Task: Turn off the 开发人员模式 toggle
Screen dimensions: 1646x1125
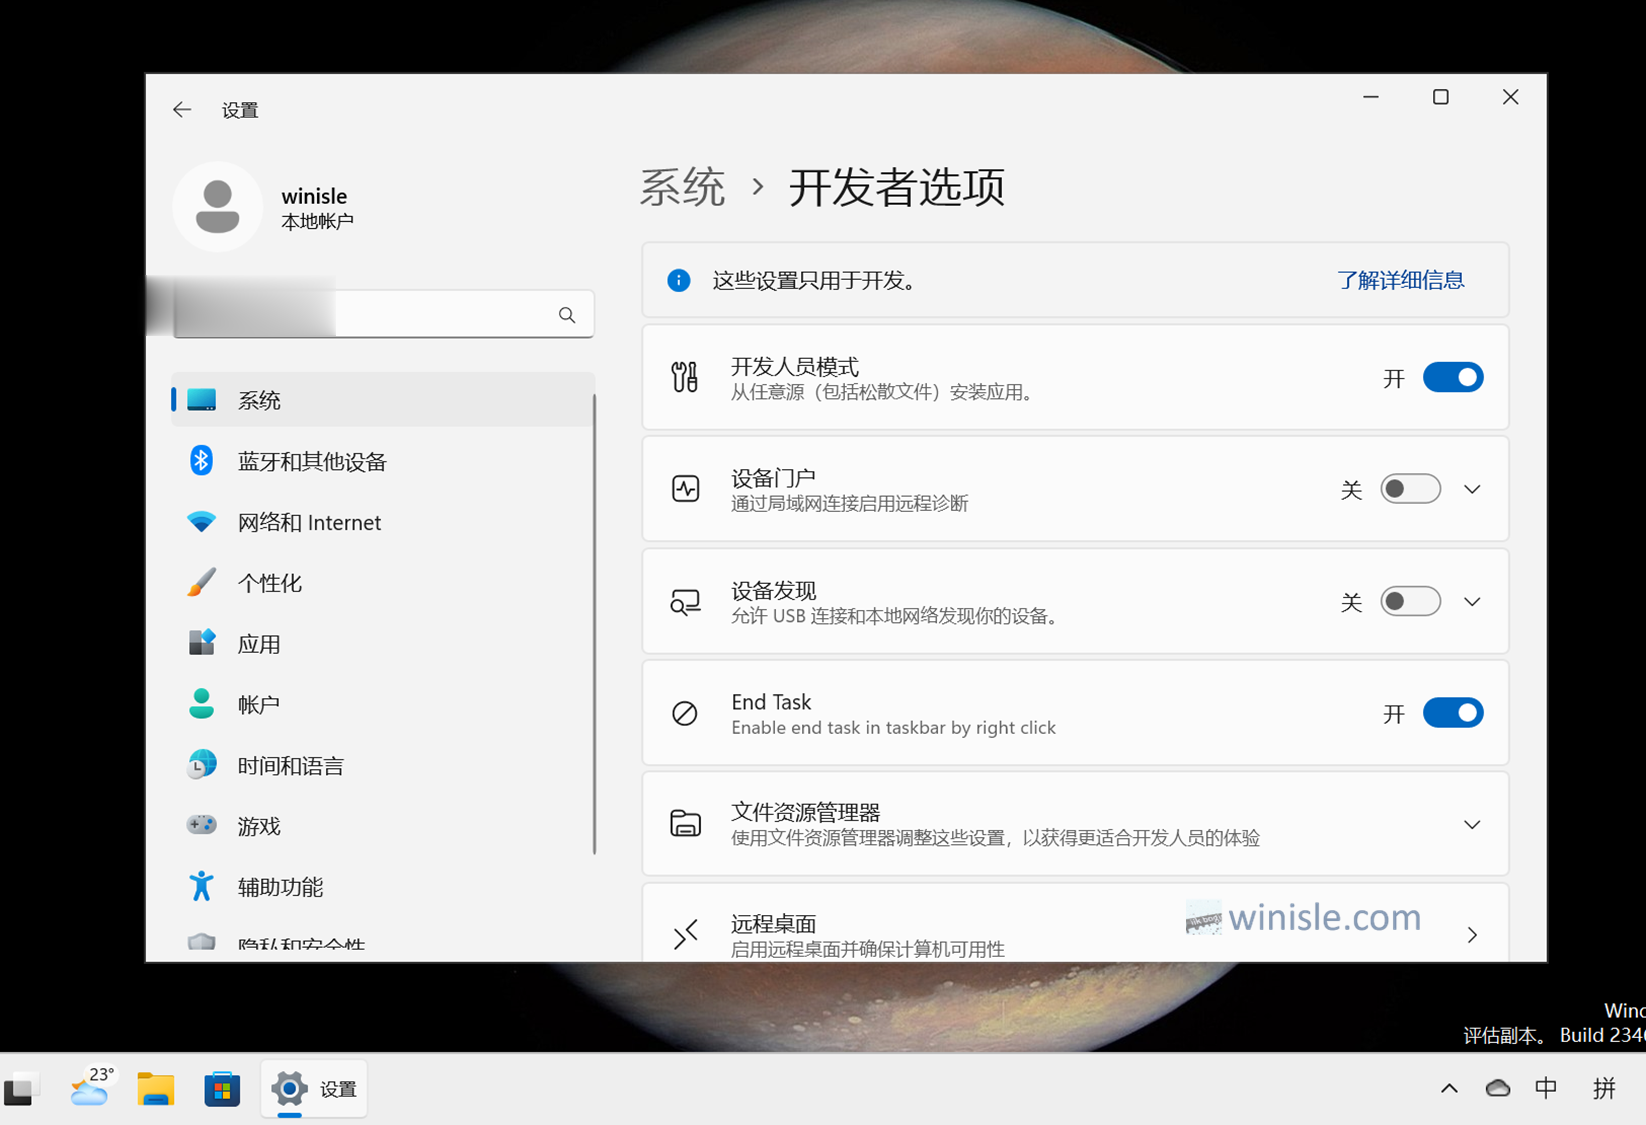Action: (1452, 378)
